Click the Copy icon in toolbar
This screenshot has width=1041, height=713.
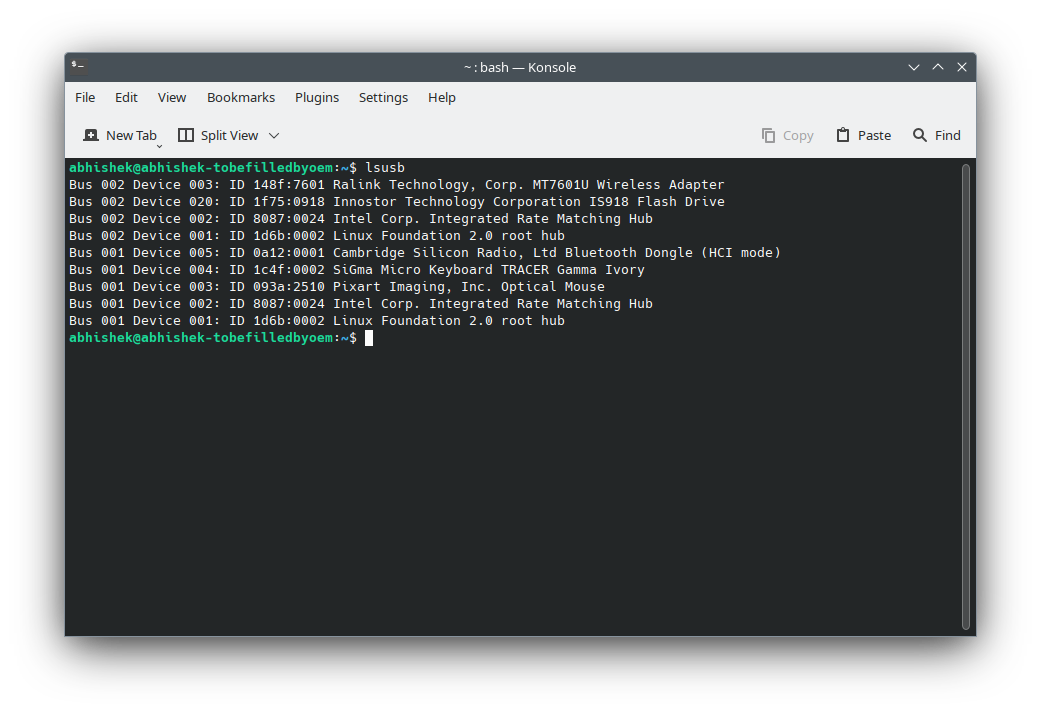[768, 135]
